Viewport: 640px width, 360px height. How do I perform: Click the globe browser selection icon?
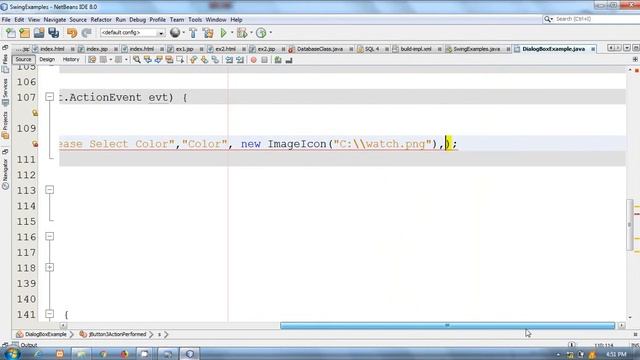pyautogui.click(x=175, y=33)
